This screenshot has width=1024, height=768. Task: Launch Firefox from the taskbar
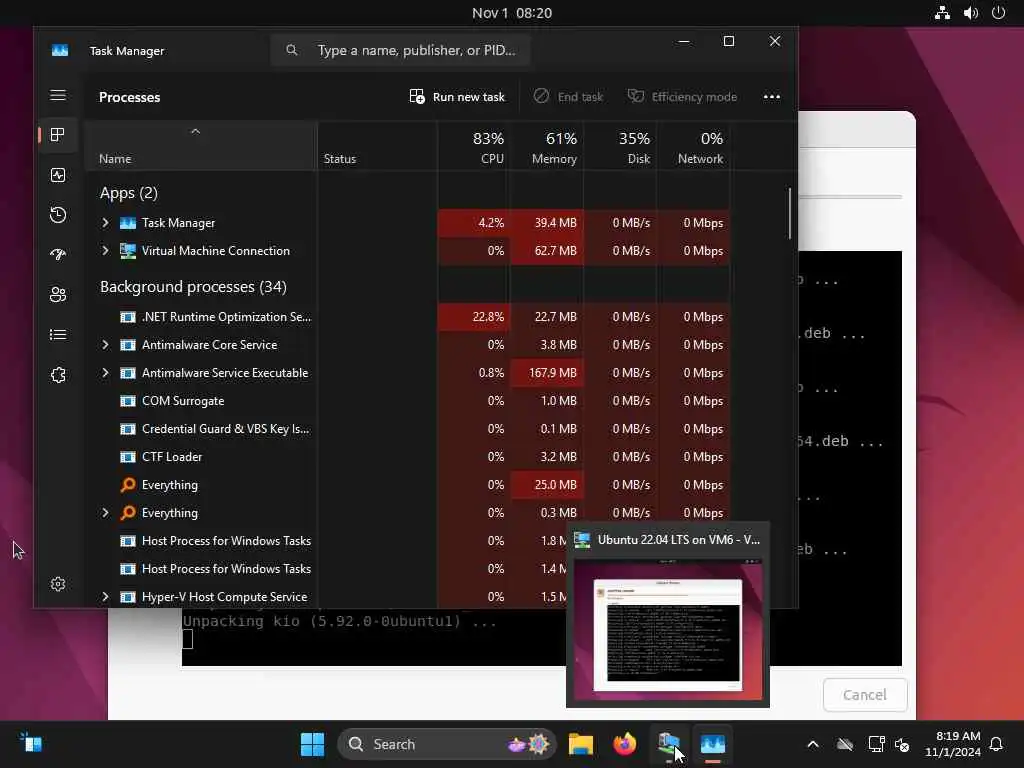[625, 744]
